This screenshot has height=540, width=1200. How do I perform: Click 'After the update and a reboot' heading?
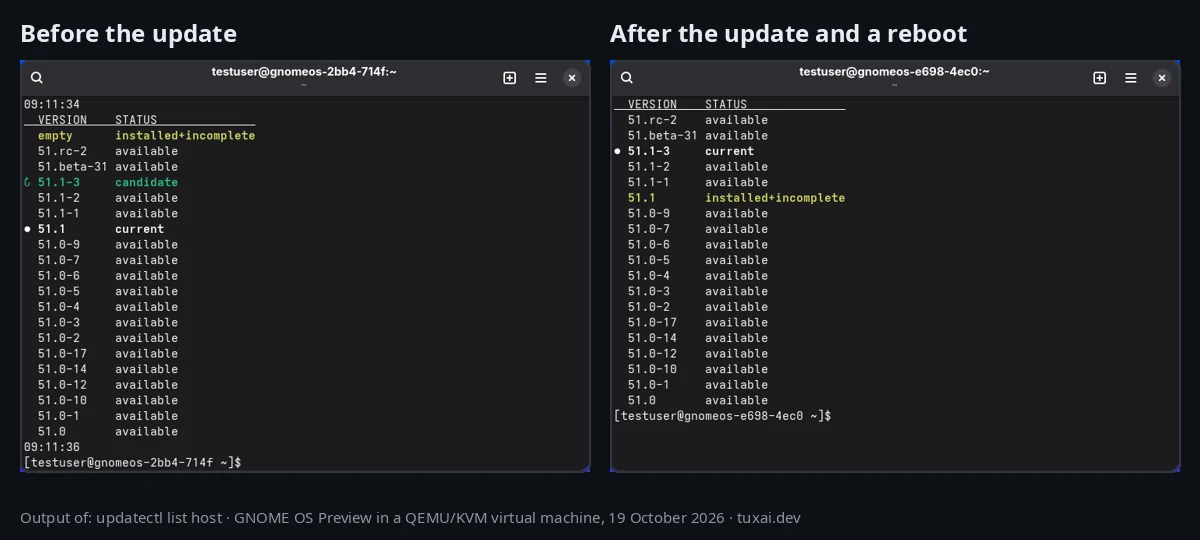788,34
